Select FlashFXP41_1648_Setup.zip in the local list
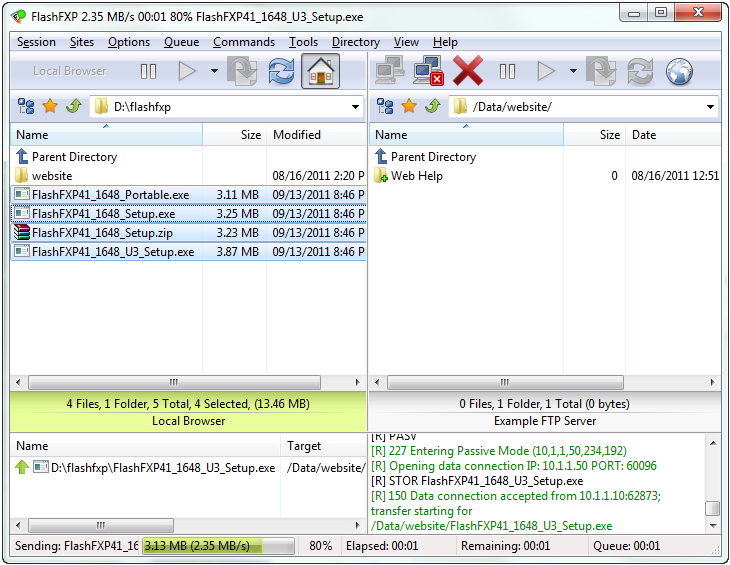730x565 pixels. (x=102, y=233)
